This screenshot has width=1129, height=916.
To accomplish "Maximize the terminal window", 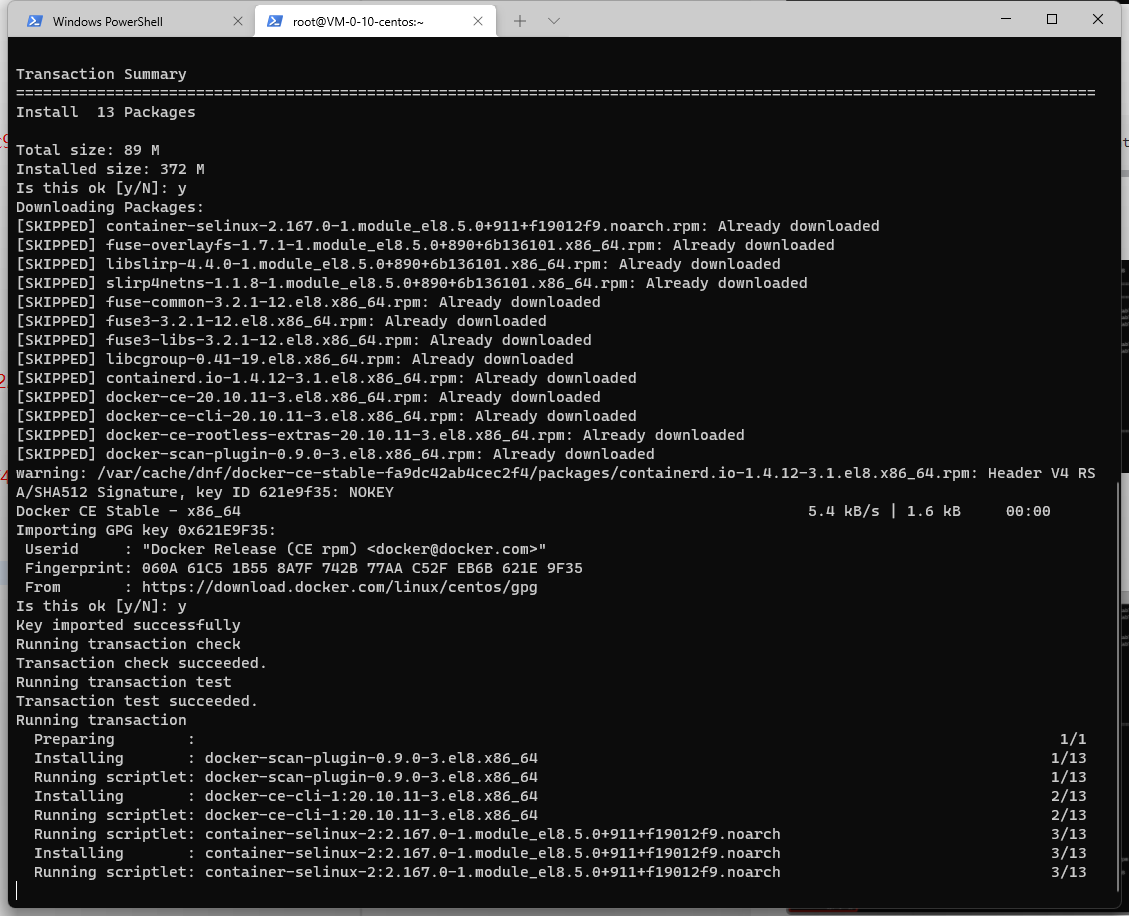I will coord(1051,19).
